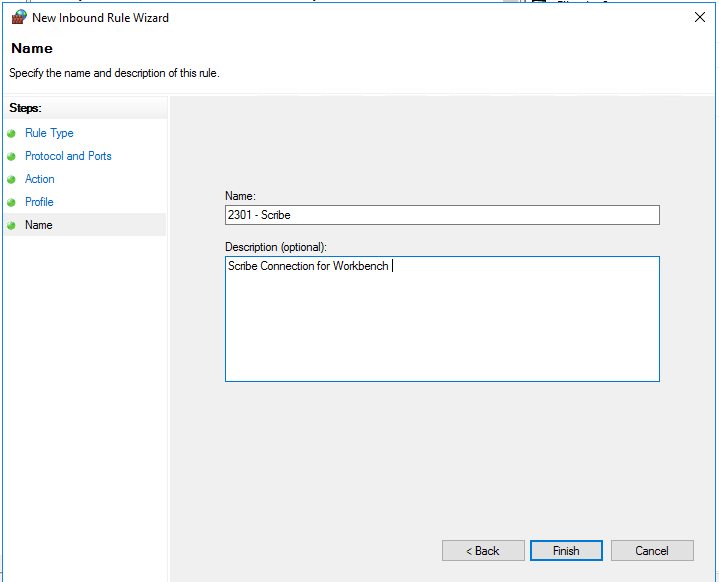This screenshot has width=719, height=582.
Task: Click the rule Name text field
Action: (x=442, y=215)
